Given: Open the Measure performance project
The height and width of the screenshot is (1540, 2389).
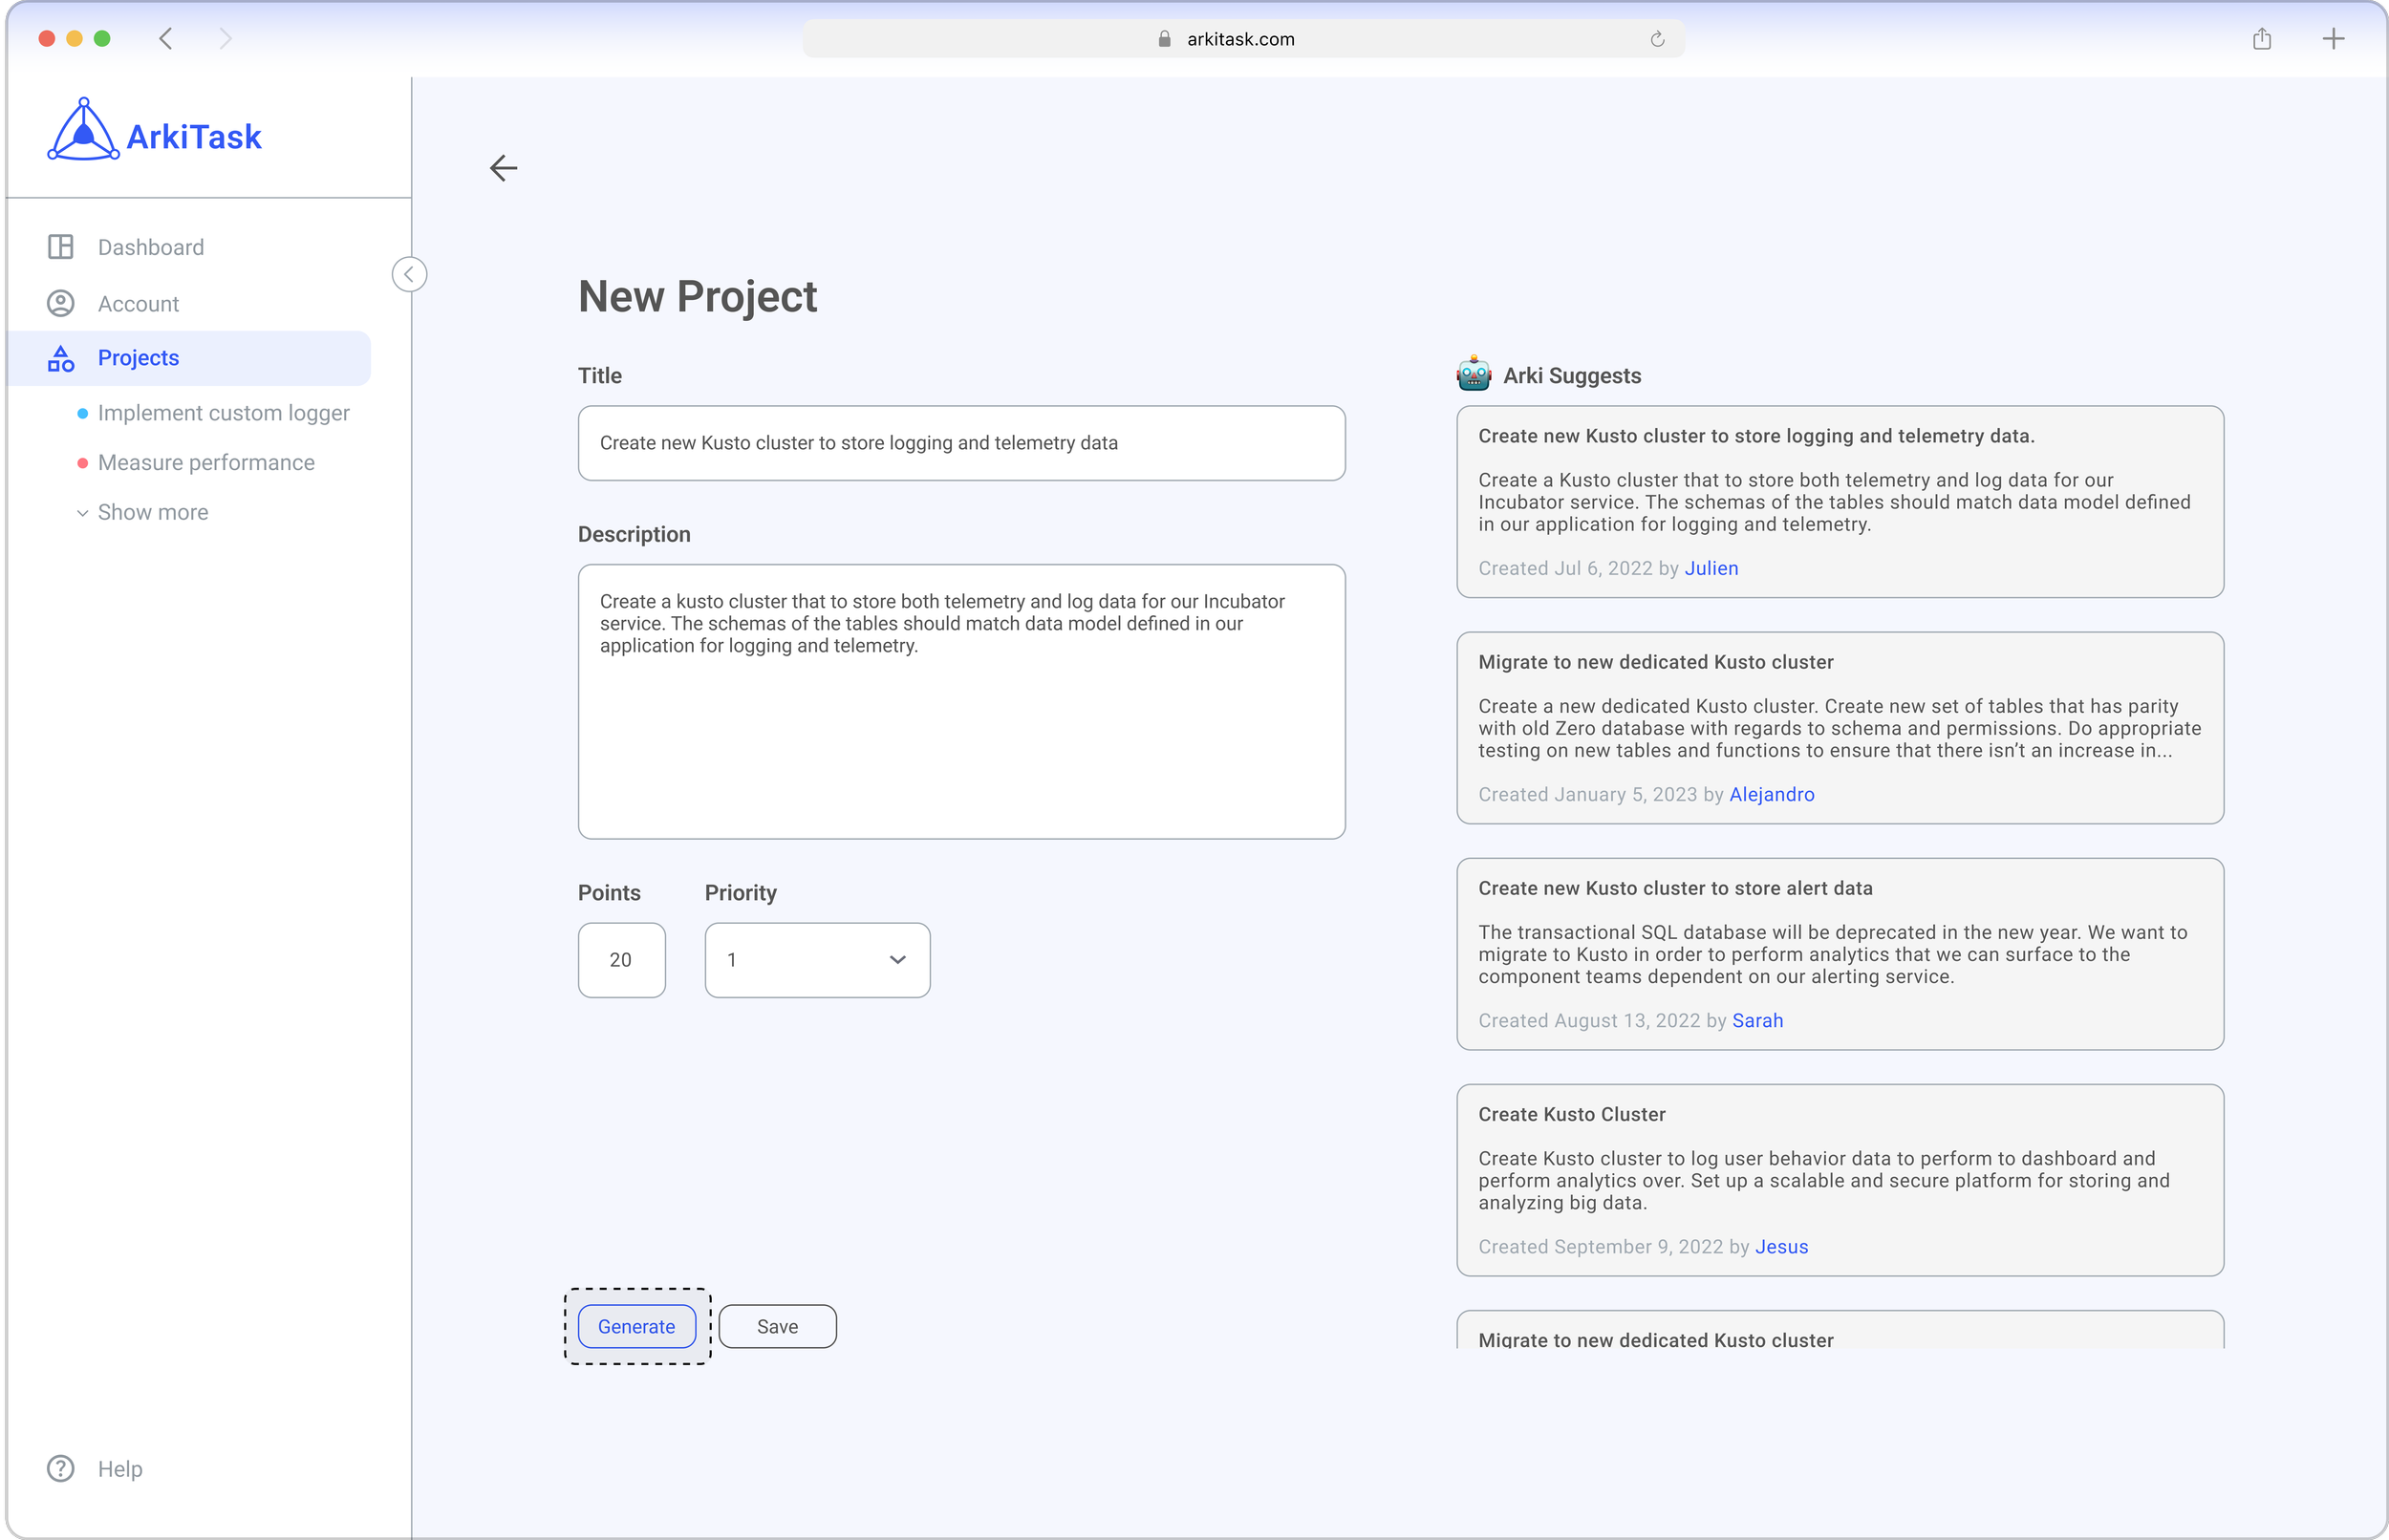Looking at the screenshot, I should (206, 463).
